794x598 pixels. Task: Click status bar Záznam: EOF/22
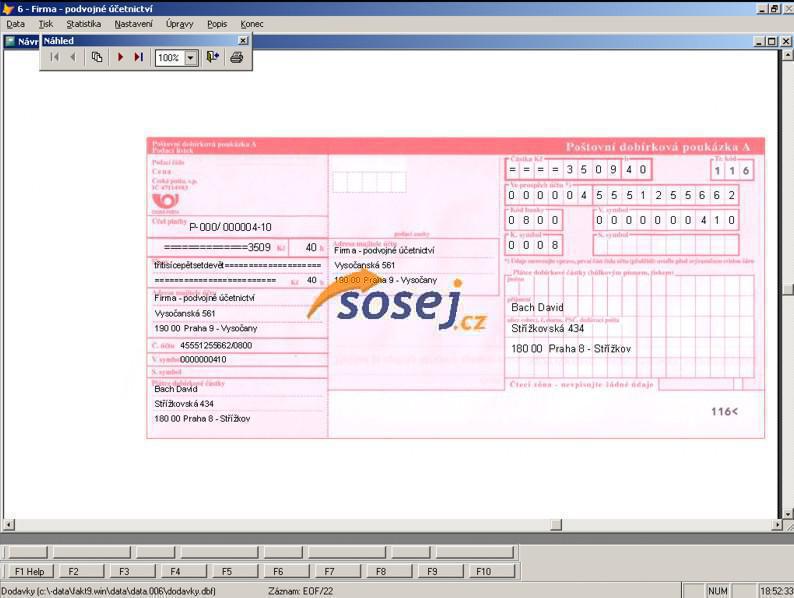pyautogui.click(x=301, y=591)
